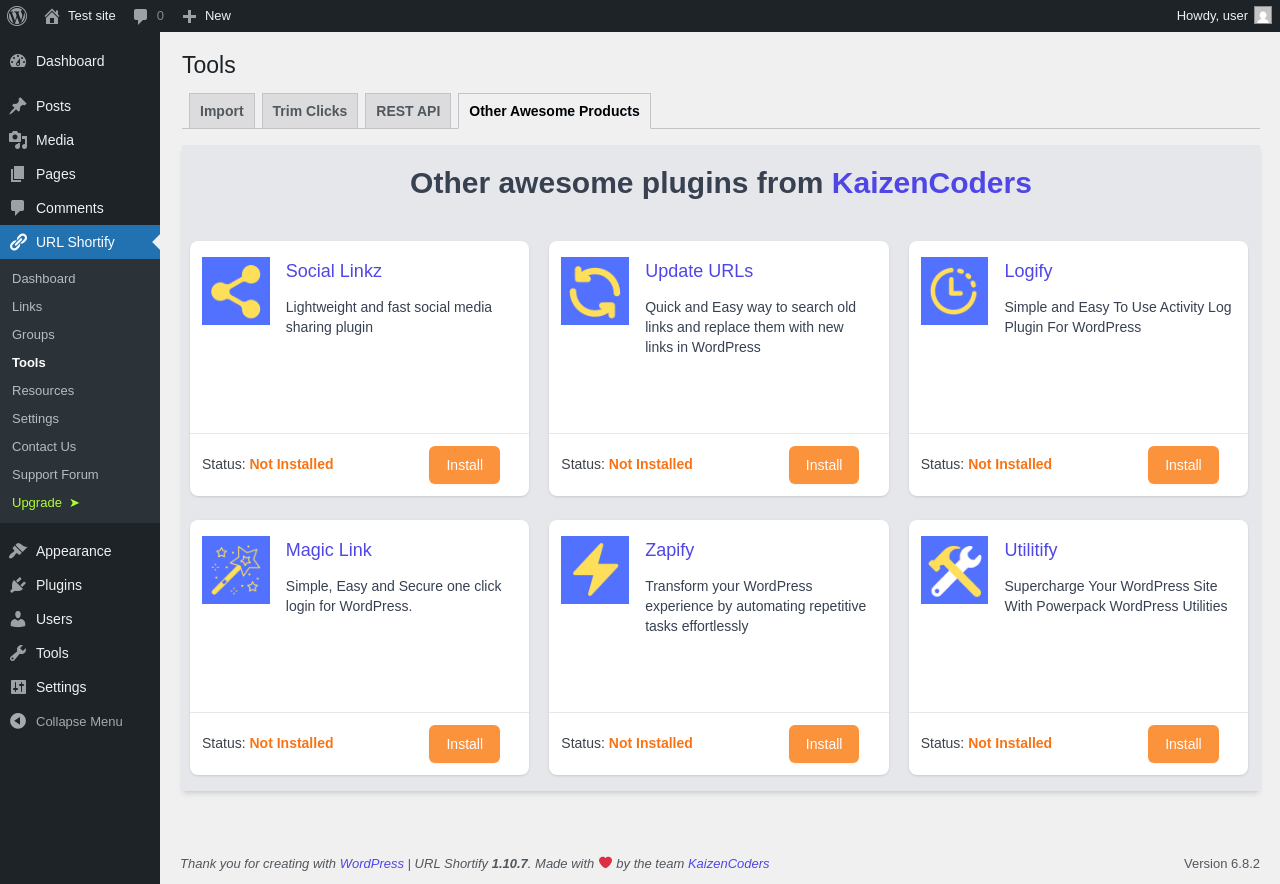The width and height of the screenshot is (1280, 884).
Task: Click the Media icon in sidebar
Action: tap(18, 140)
